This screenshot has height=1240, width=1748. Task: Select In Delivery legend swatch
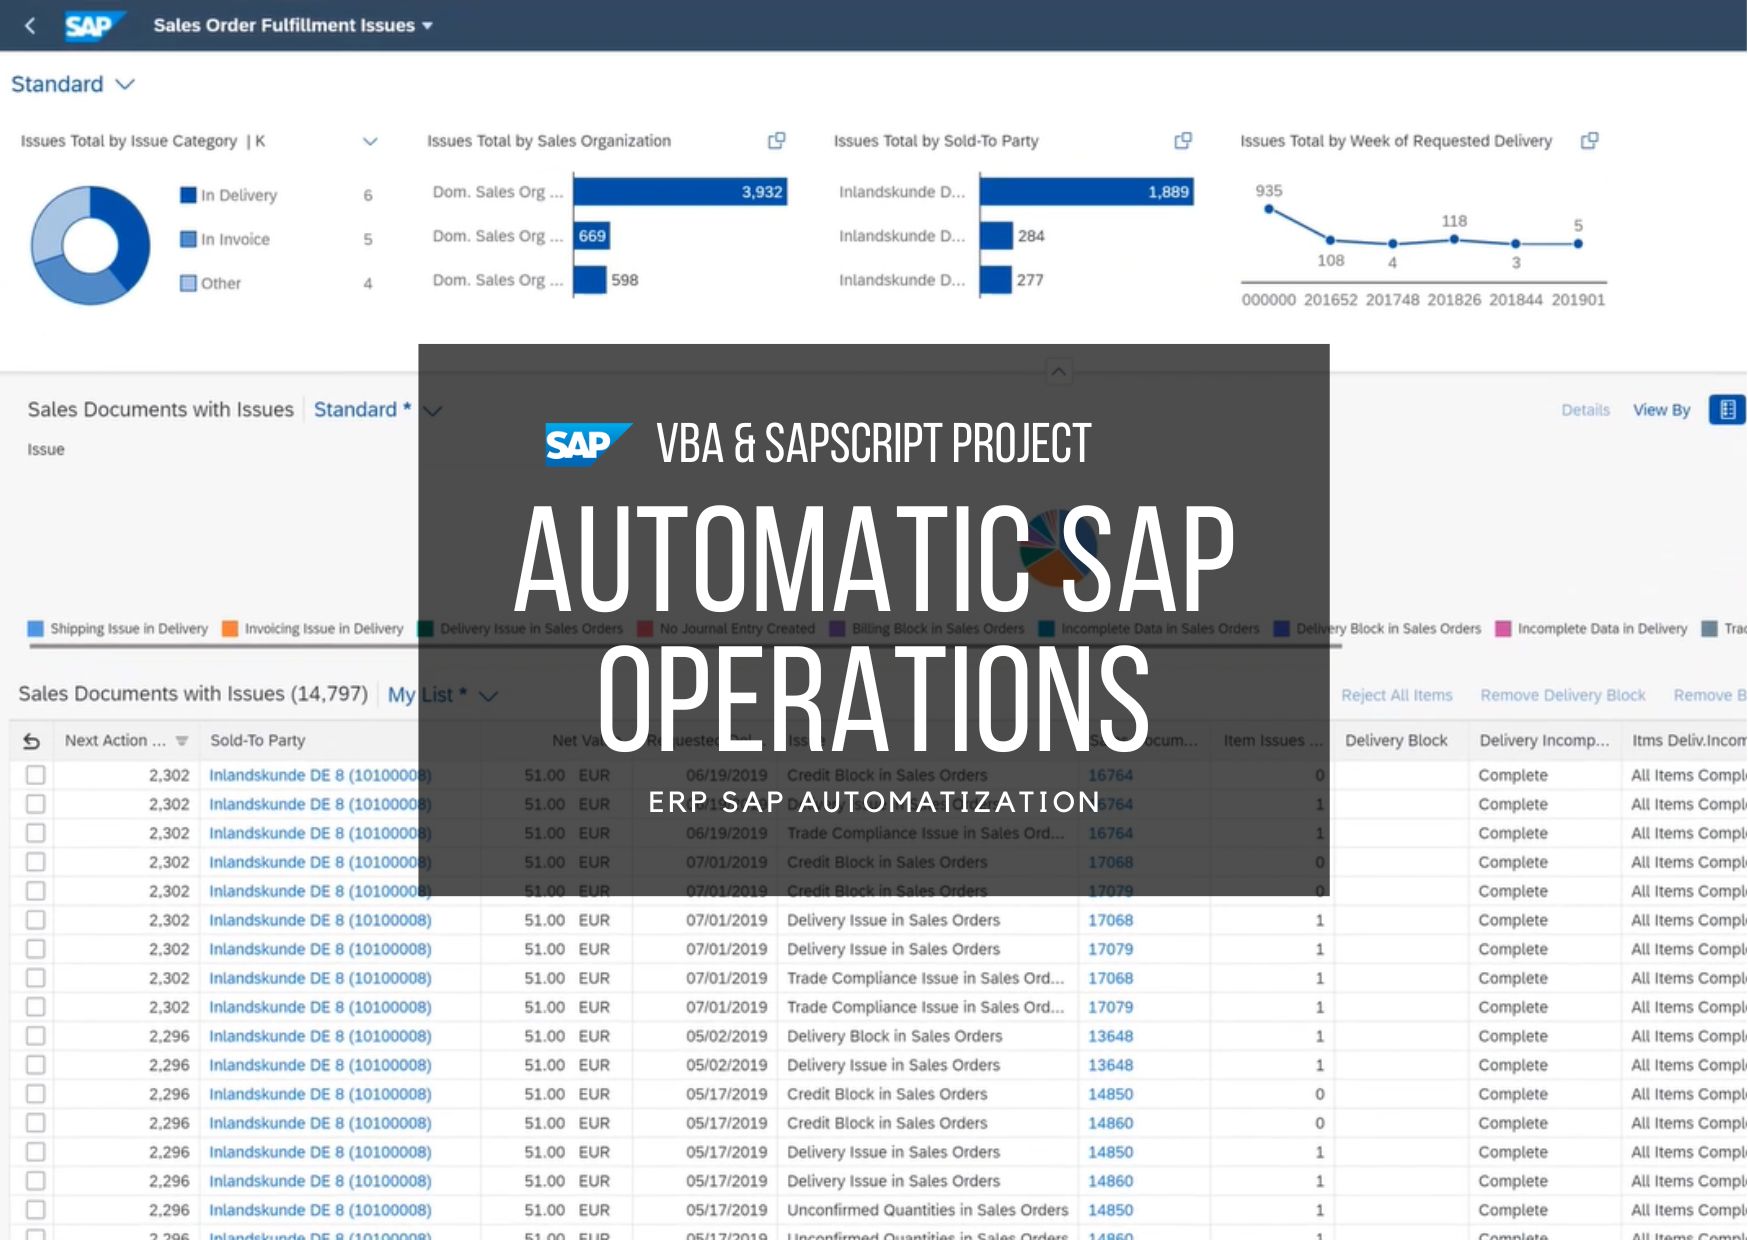tap(188, 195)
